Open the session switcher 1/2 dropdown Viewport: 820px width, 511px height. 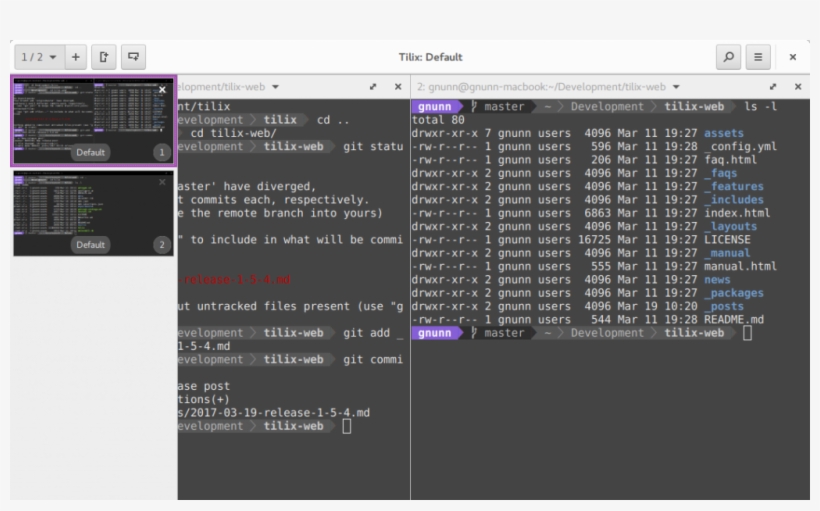(x=39, y=57)
